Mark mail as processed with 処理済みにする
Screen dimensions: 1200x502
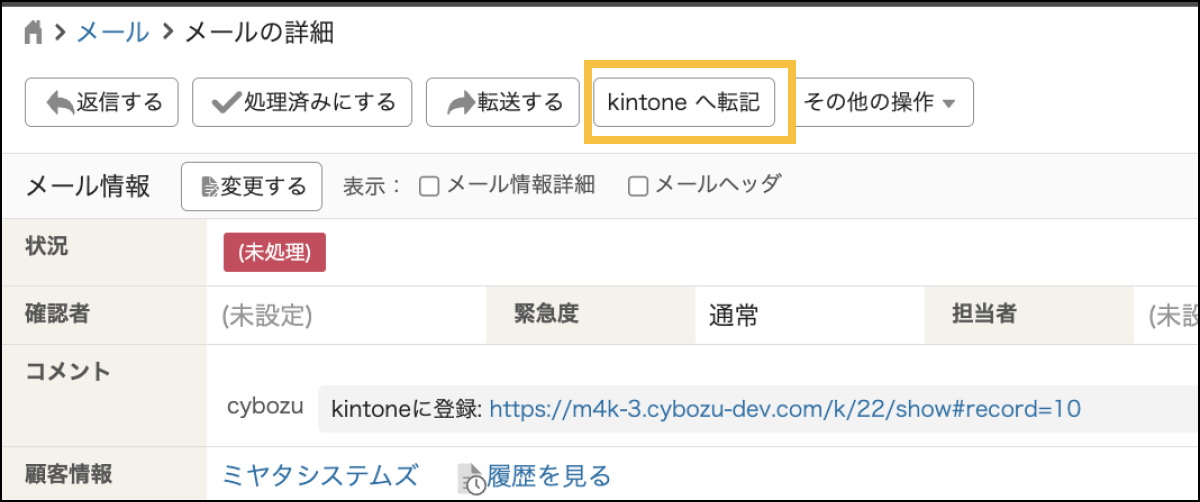302,102
